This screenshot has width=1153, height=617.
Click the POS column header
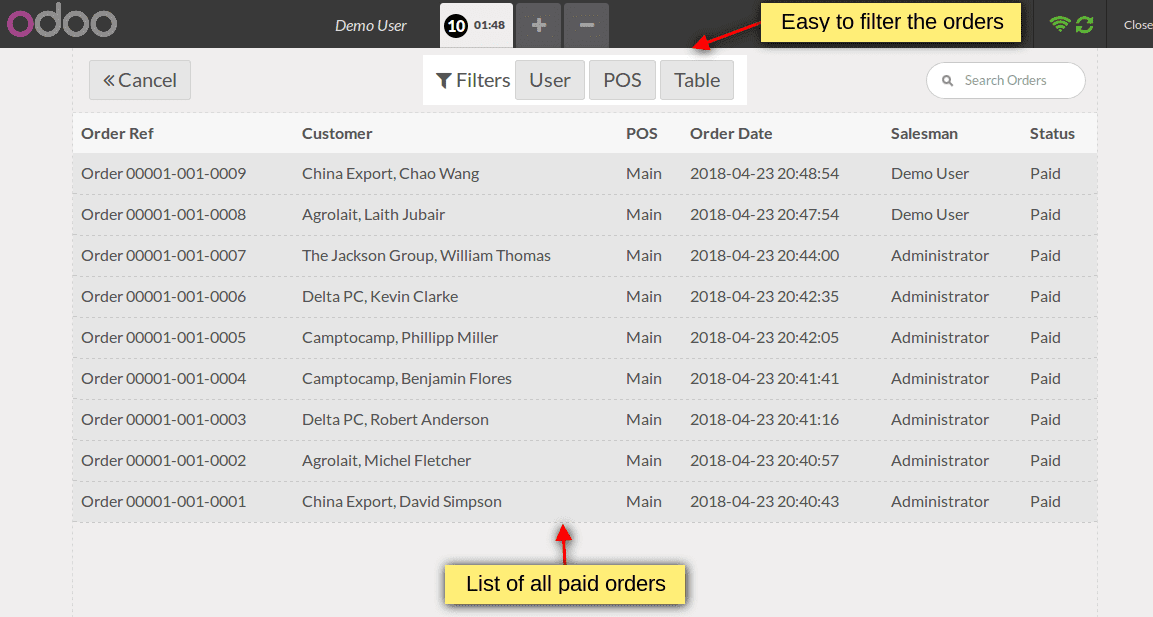click(x=642, y=134)
